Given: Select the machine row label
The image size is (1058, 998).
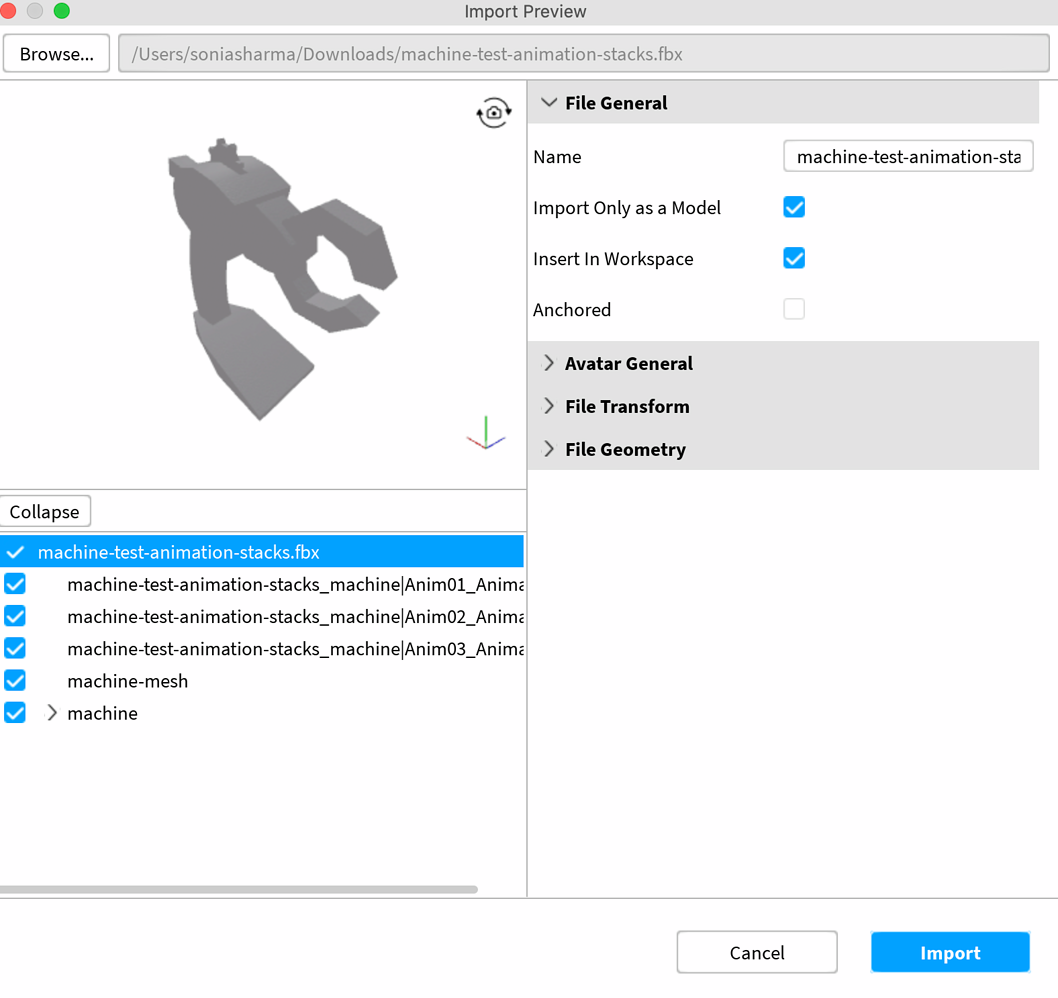Looking at the screenshot, I should tap(103, 713).
